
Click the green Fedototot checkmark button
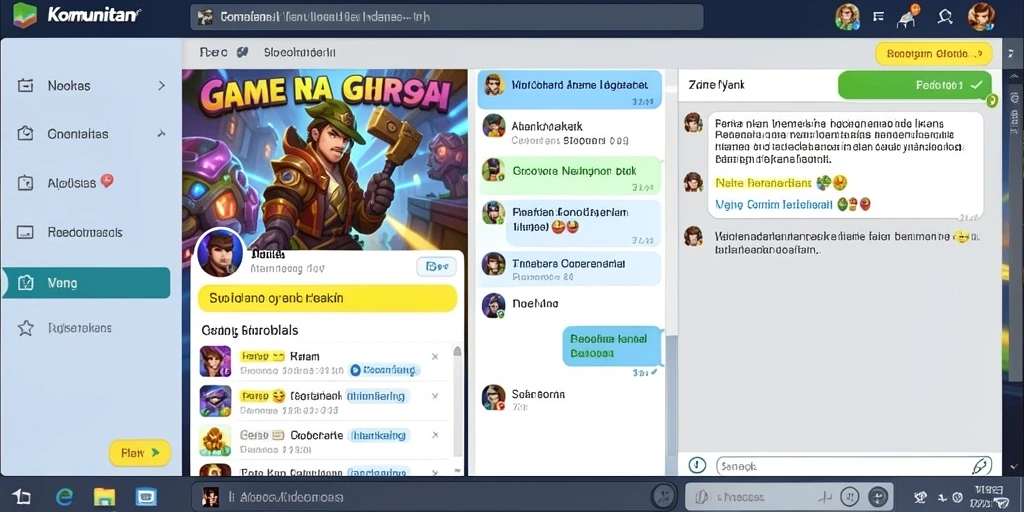pos(914,85)
